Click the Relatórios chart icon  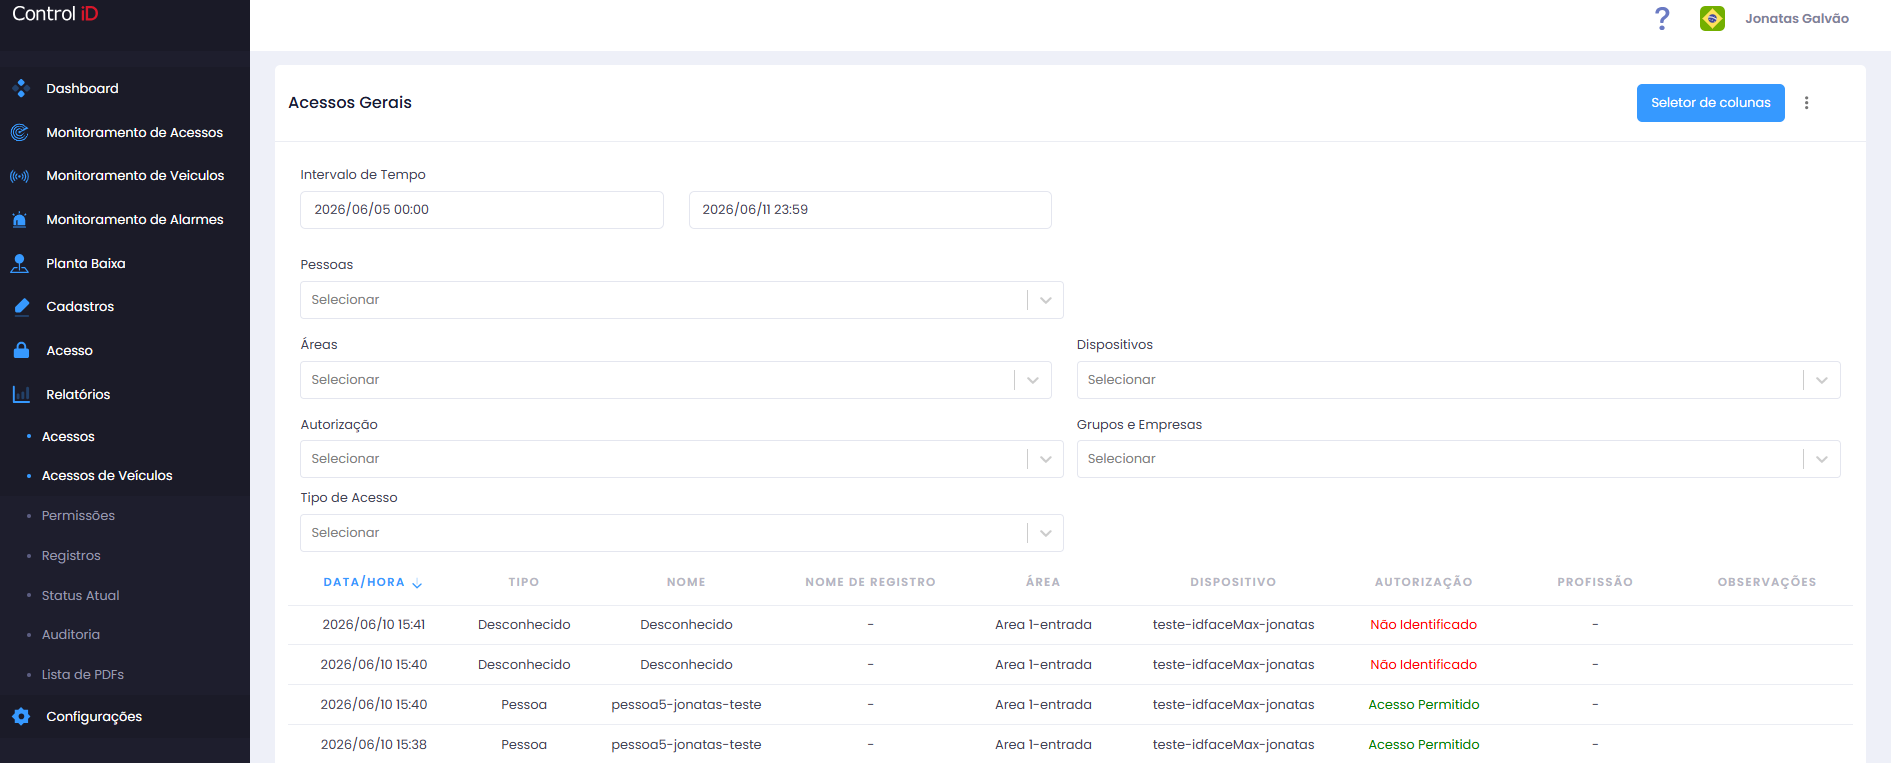[x=20, y=394]
